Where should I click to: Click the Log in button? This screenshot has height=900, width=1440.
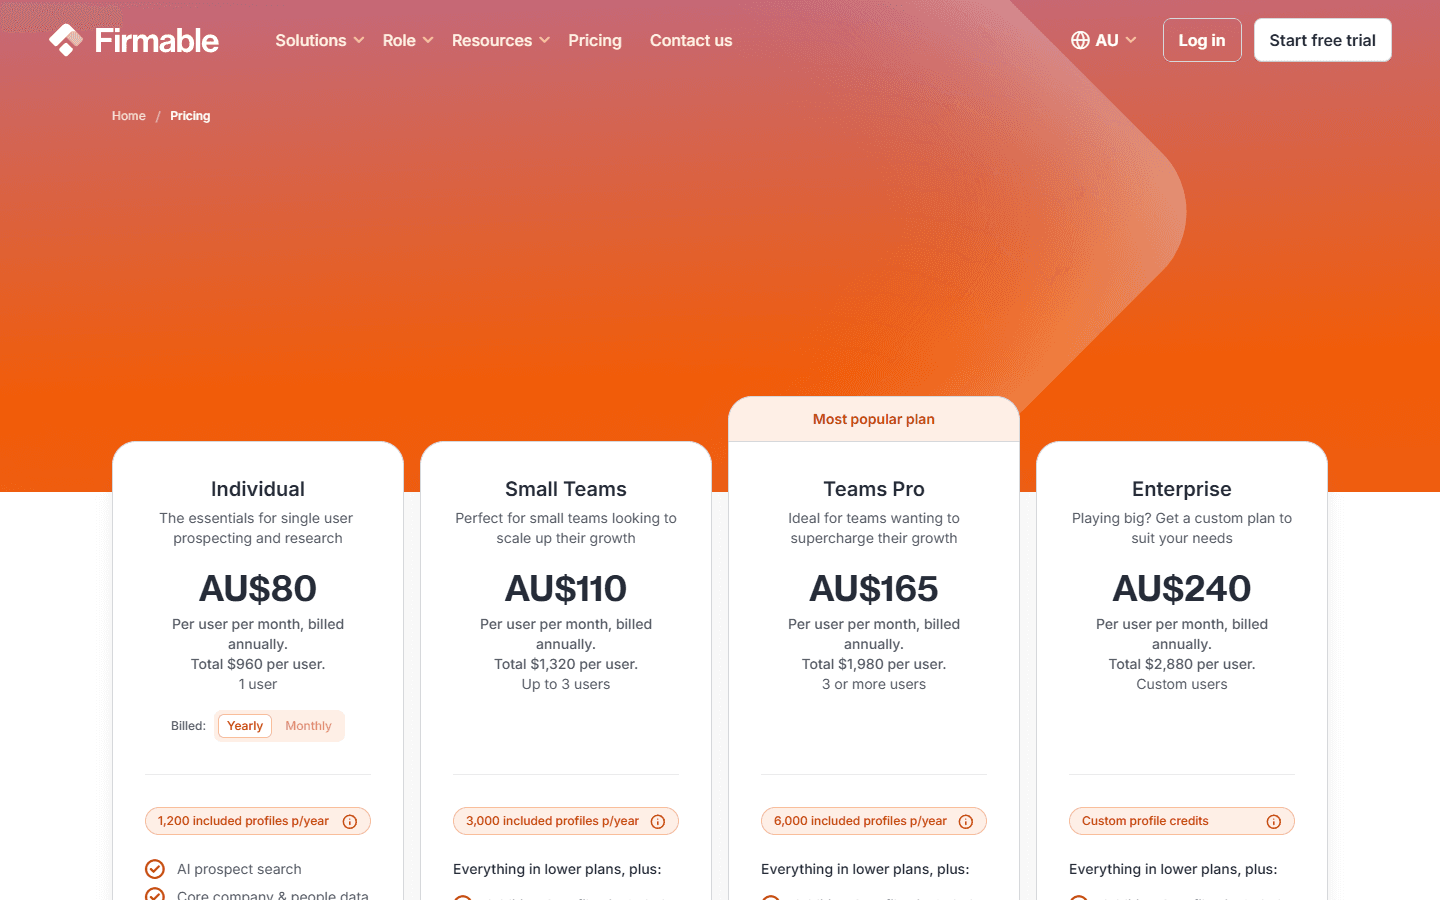(x=1202, y=40)
